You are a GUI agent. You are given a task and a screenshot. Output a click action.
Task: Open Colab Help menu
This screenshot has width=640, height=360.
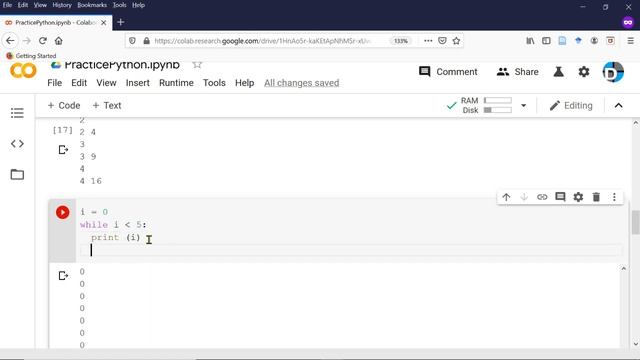(244, 83)
